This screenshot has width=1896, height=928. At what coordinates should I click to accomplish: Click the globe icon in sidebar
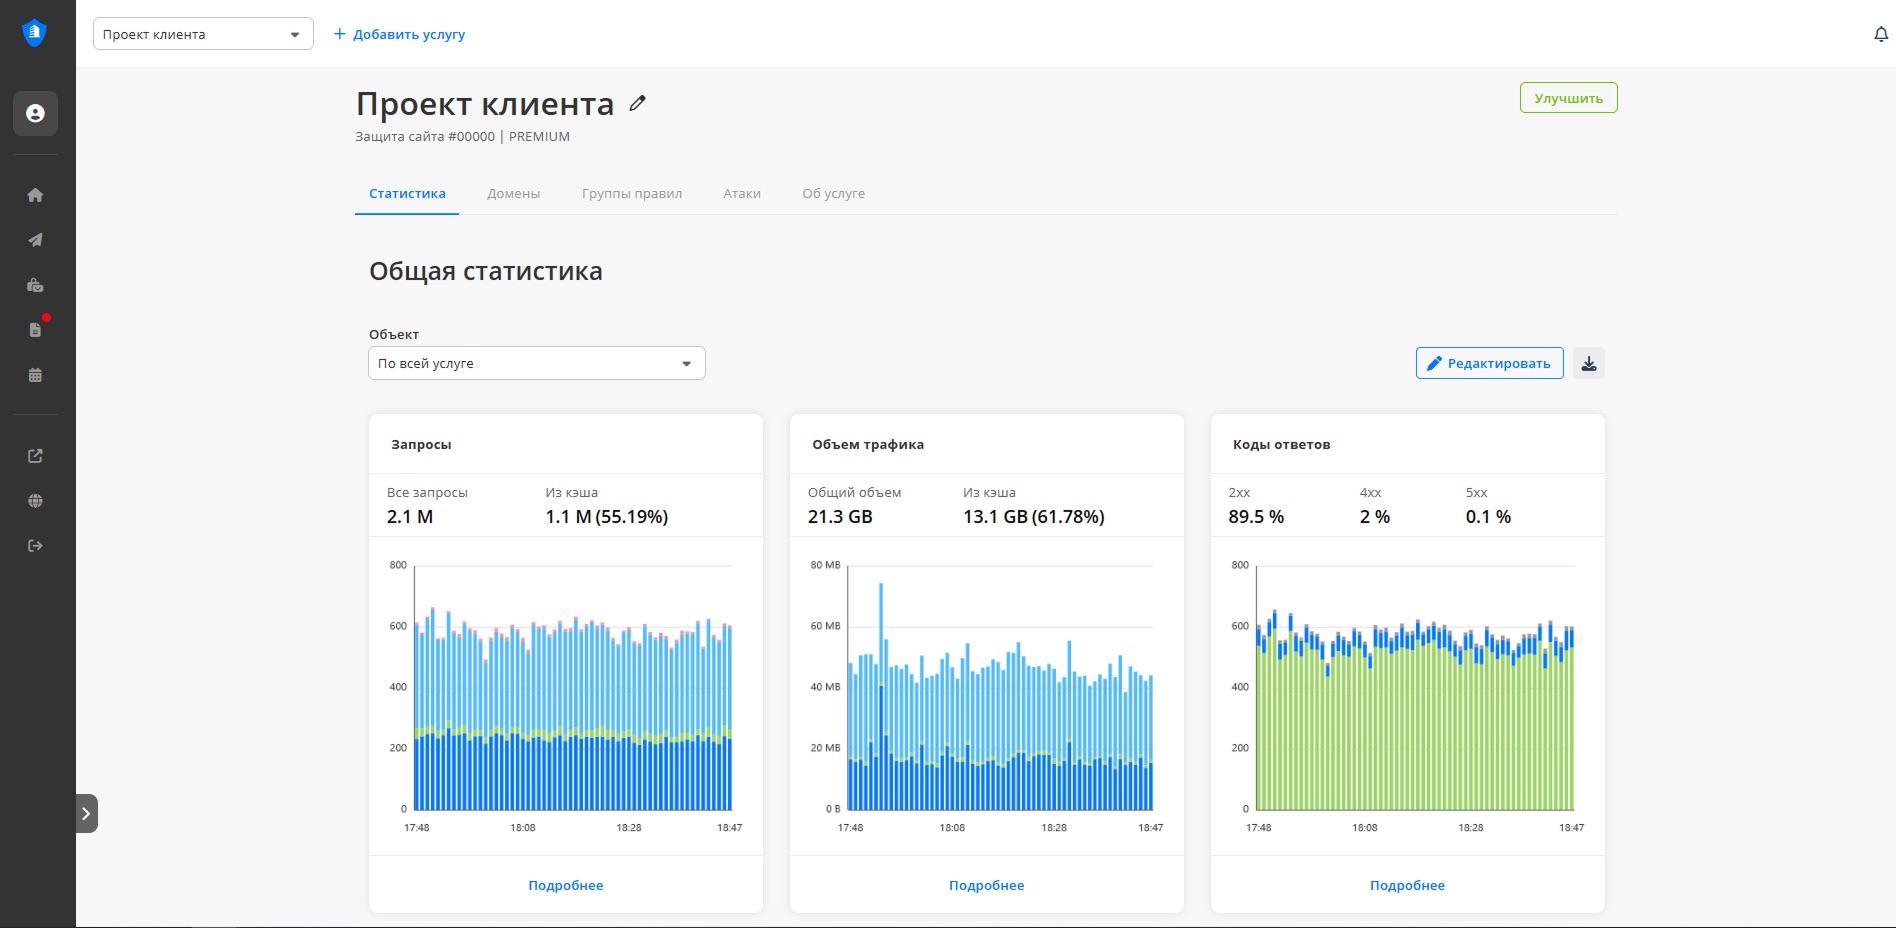pos(35,501)
